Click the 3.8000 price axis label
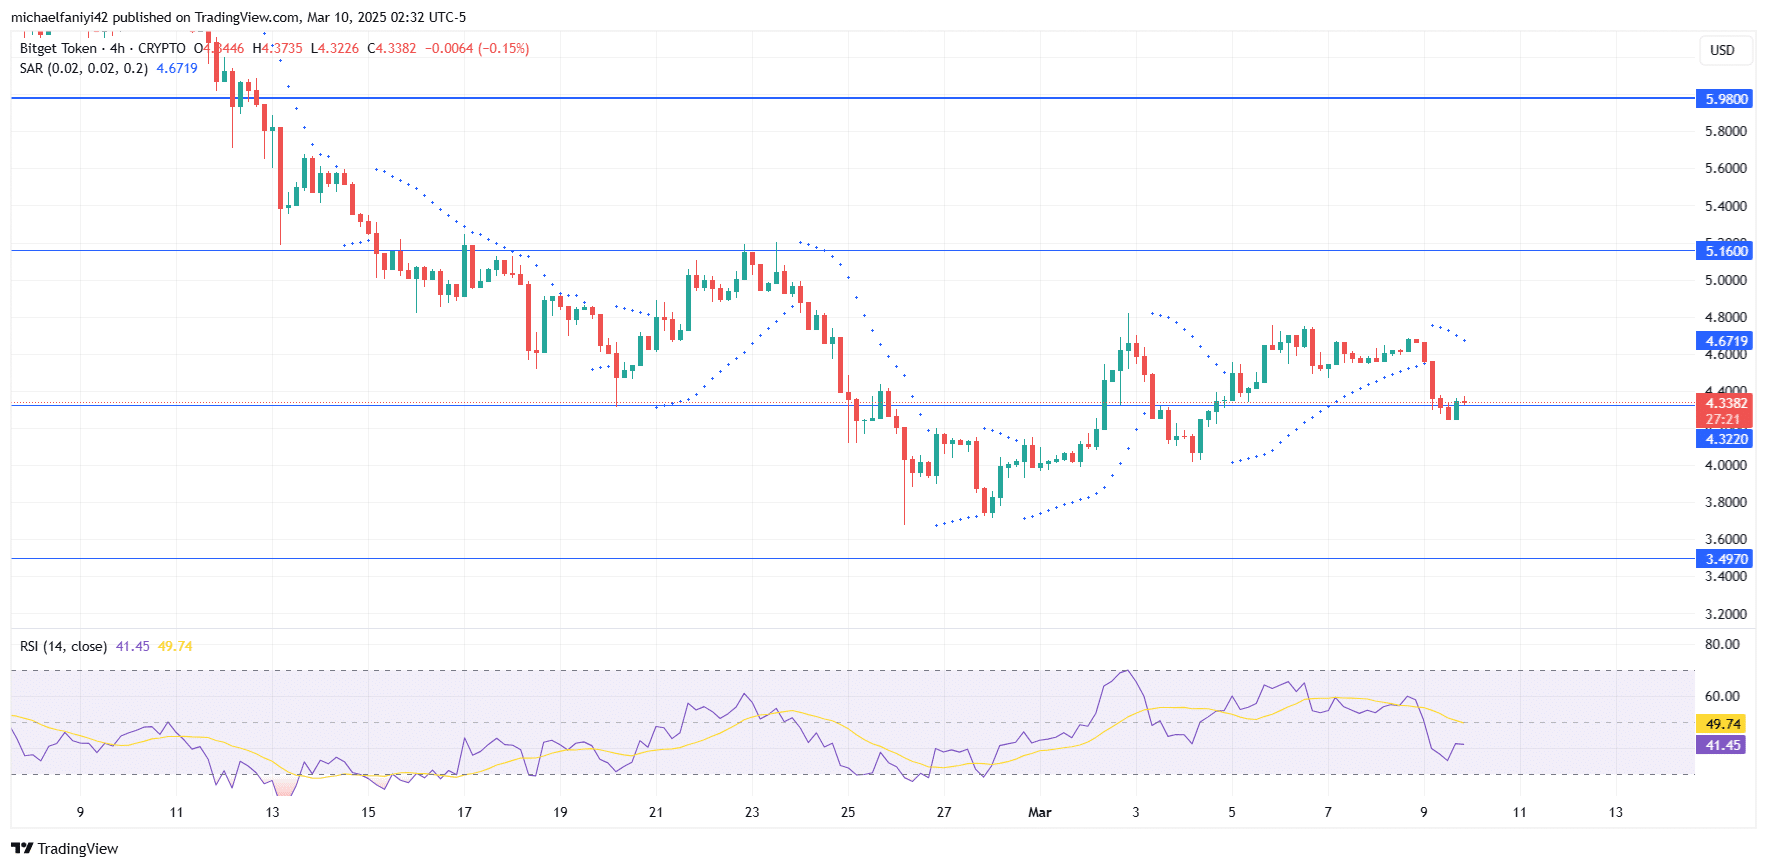This screenshot has width=1767, height=868. (1726, 502)
